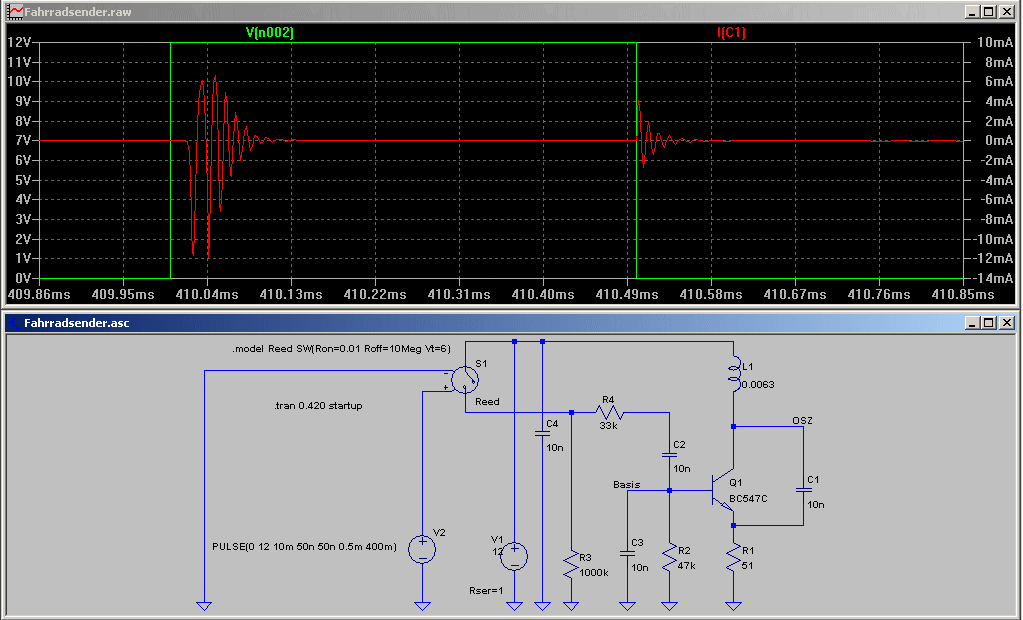This screenshot has height=620, width=1023.
Task: Select the R1 51 ohm resistor symbol
Action: [733, 559]
